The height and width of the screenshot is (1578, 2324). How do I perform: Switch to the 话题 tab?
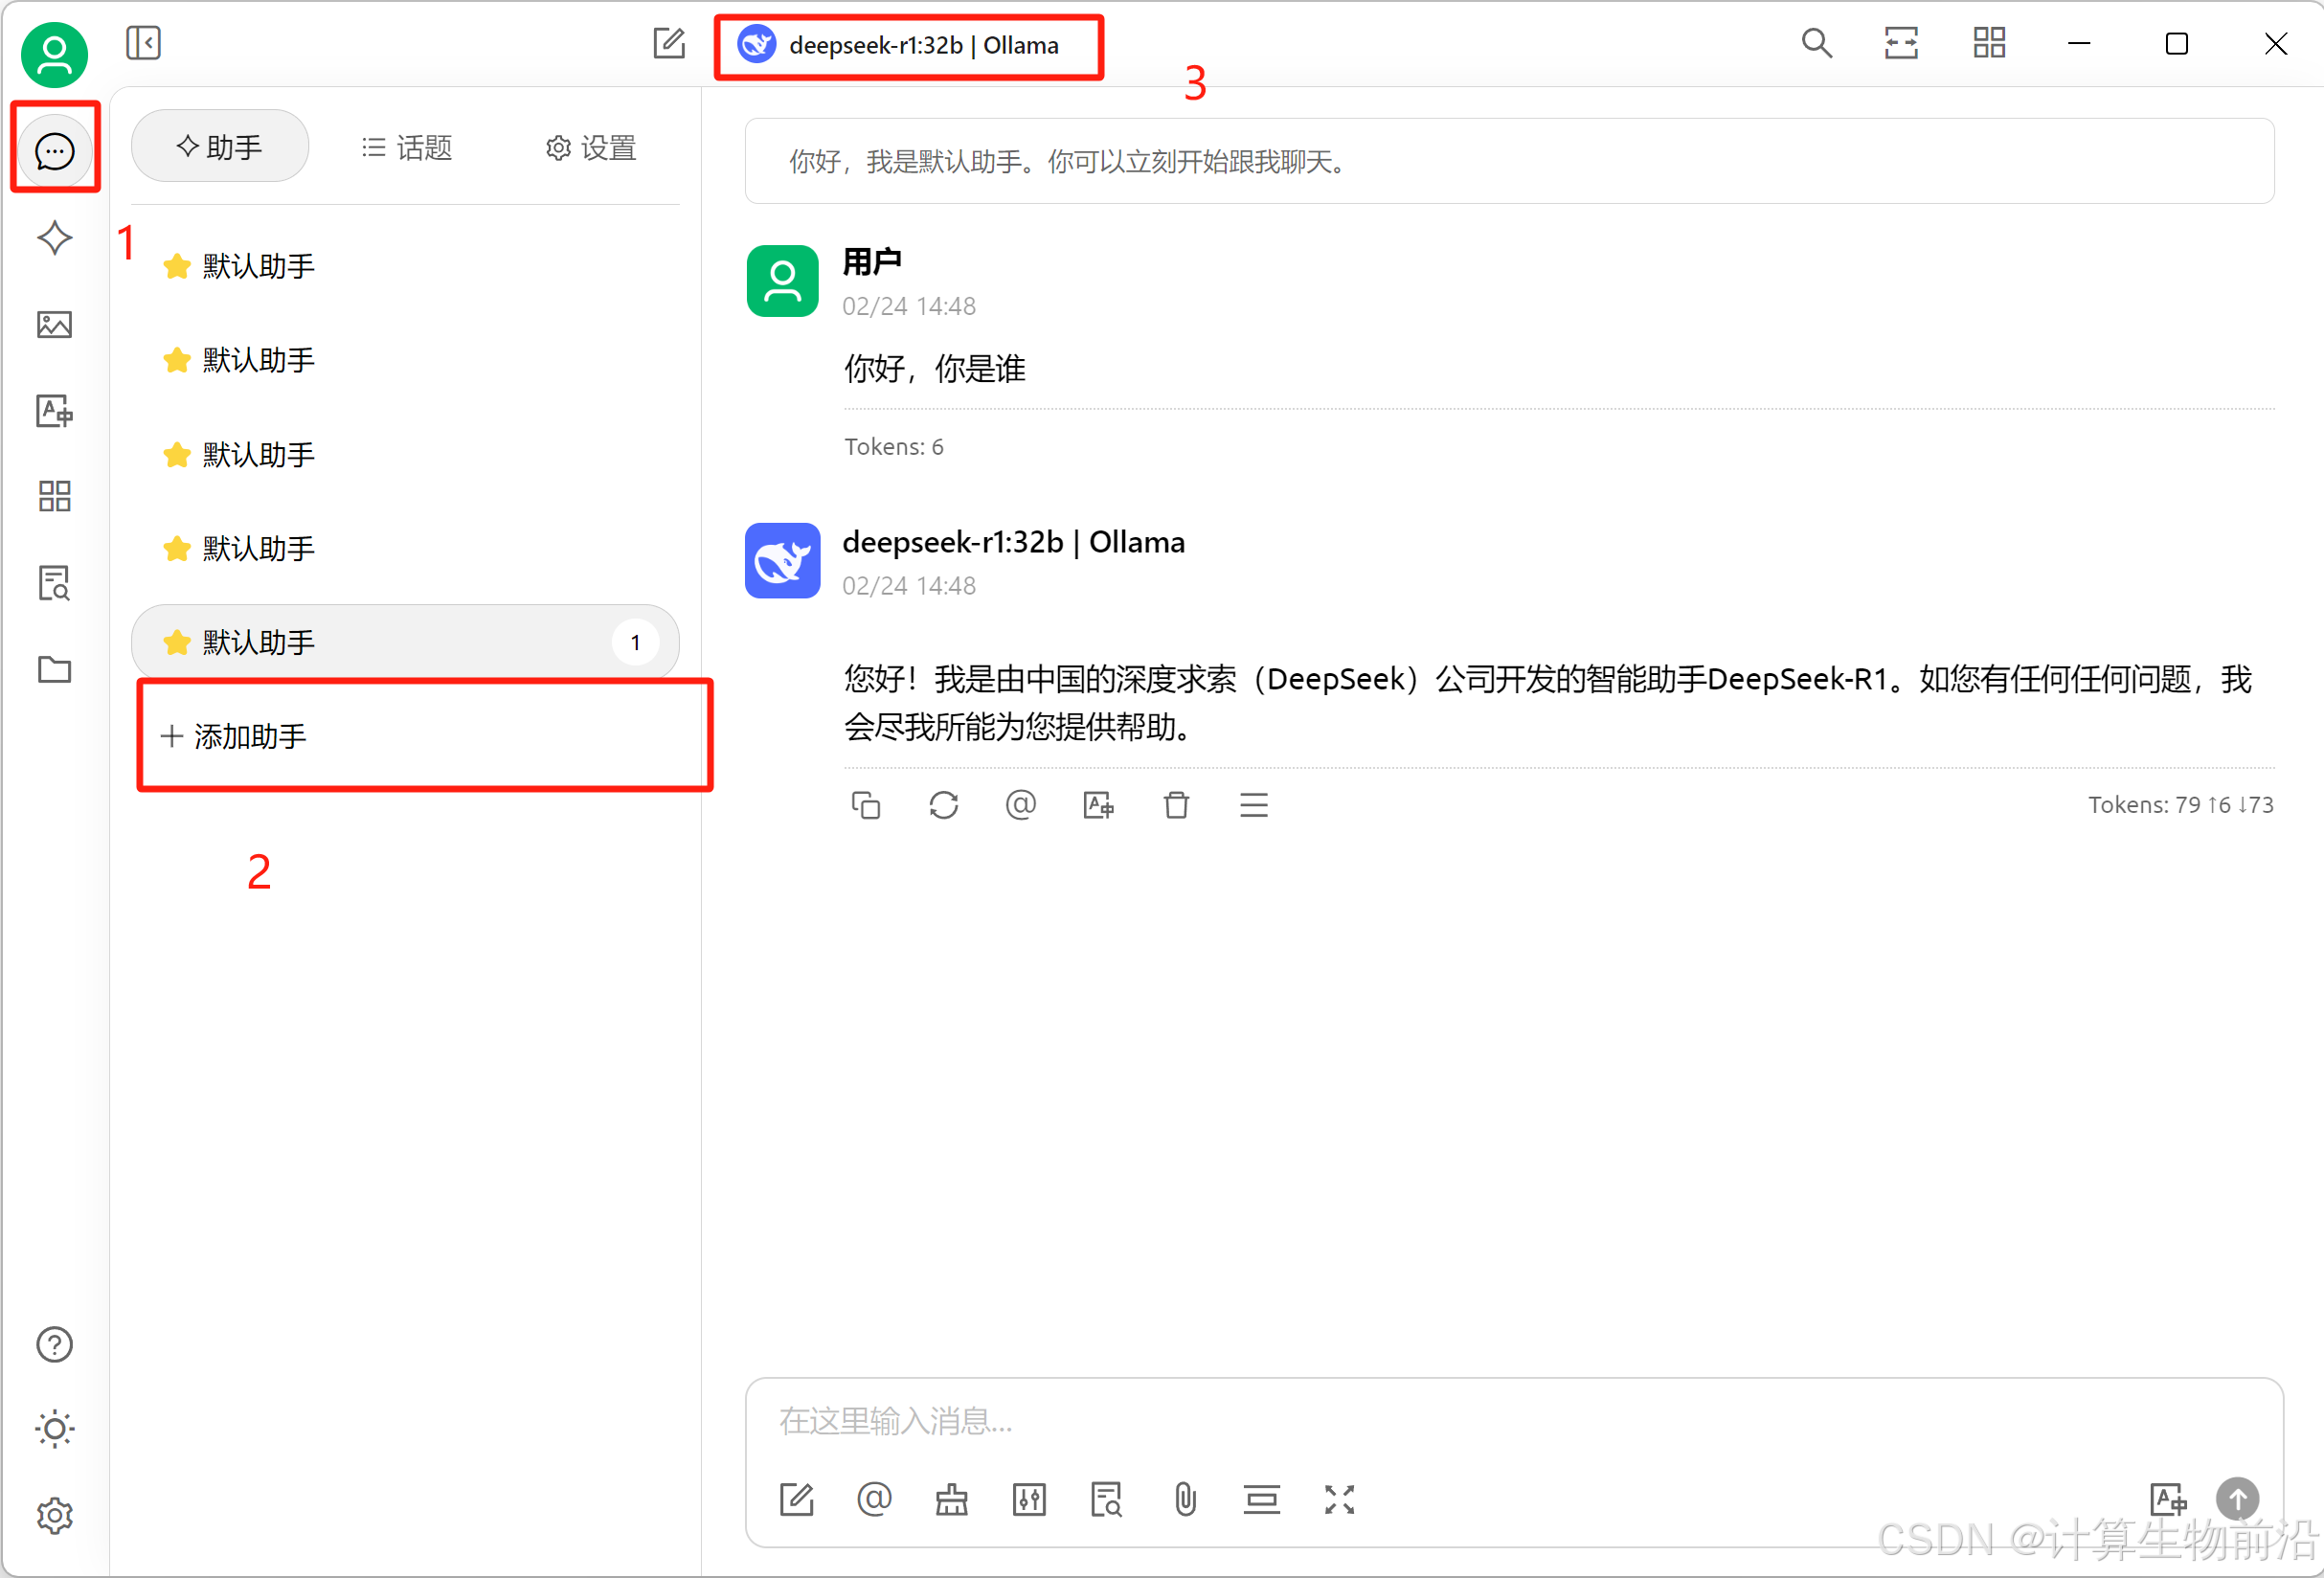(407, 148)
